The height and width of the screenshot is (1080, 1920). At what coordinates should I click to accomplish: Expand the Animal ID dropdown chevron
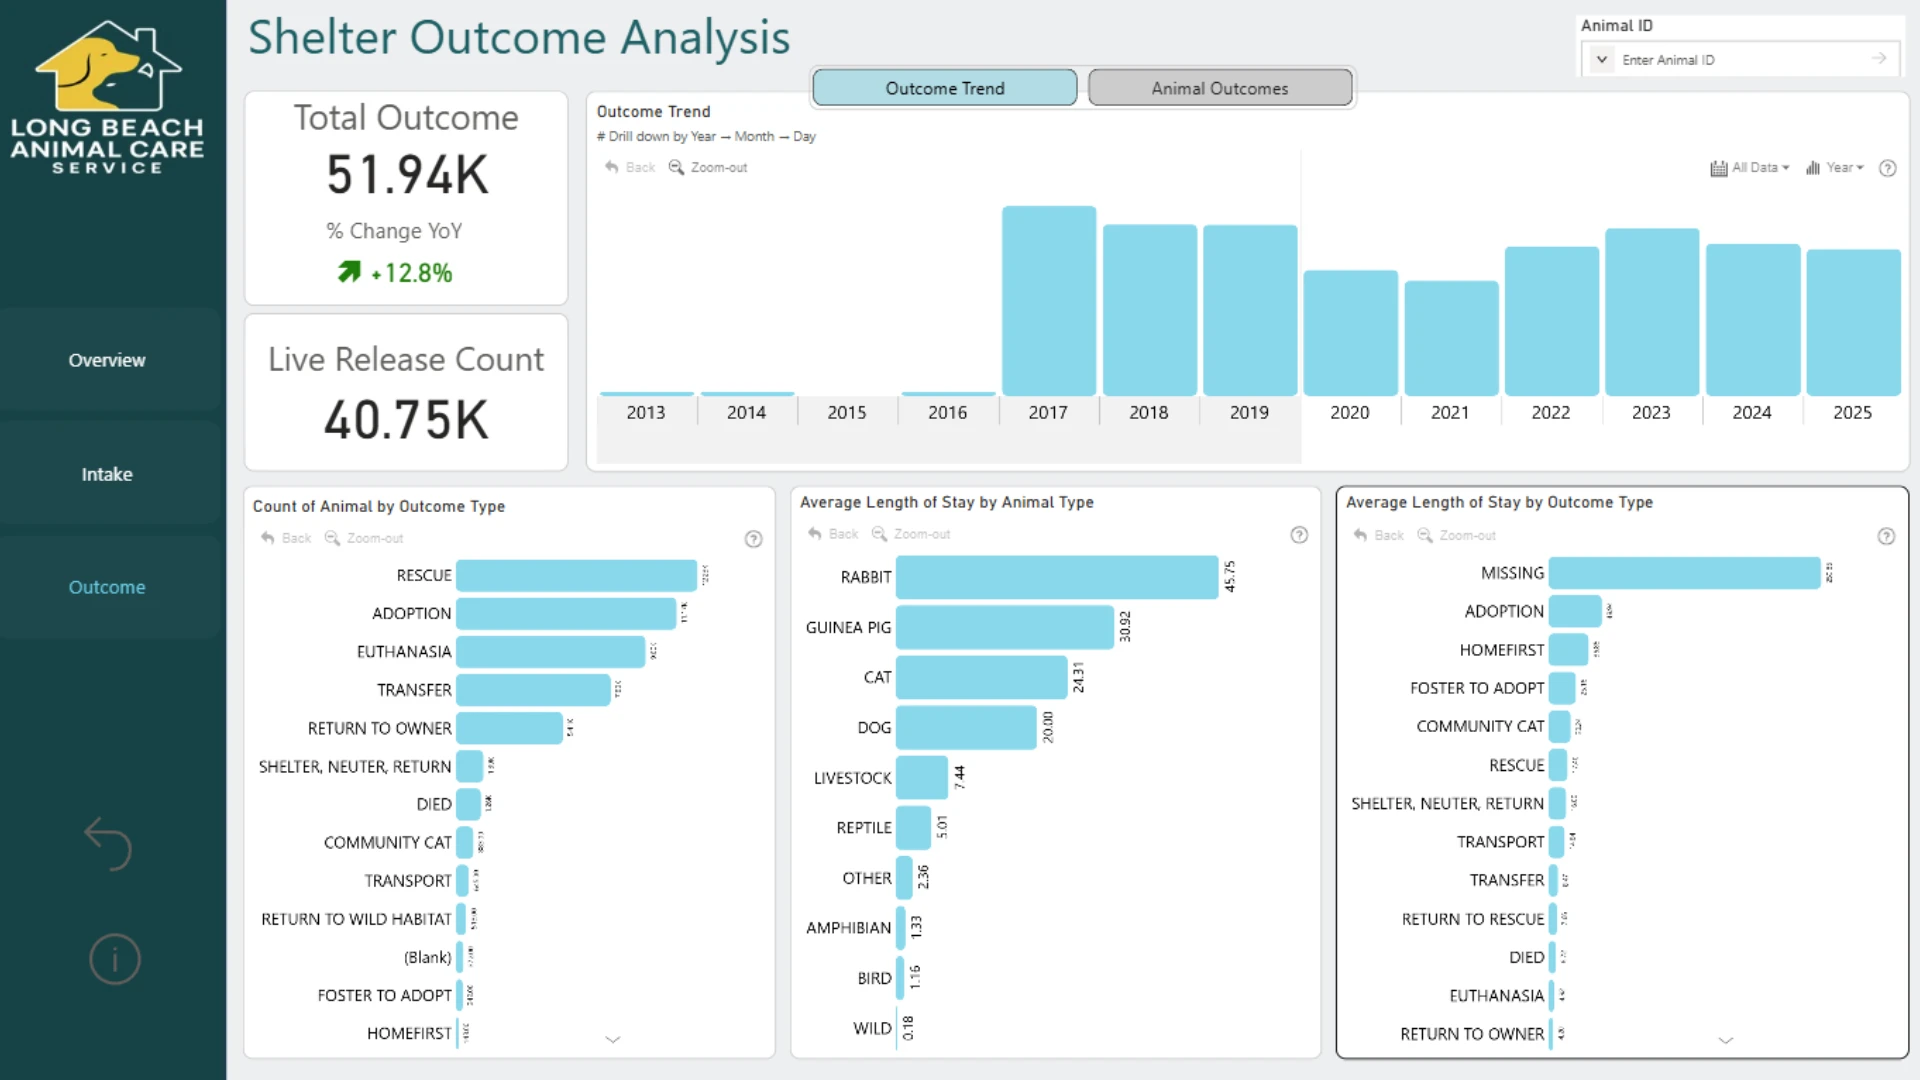(1602, 59)
